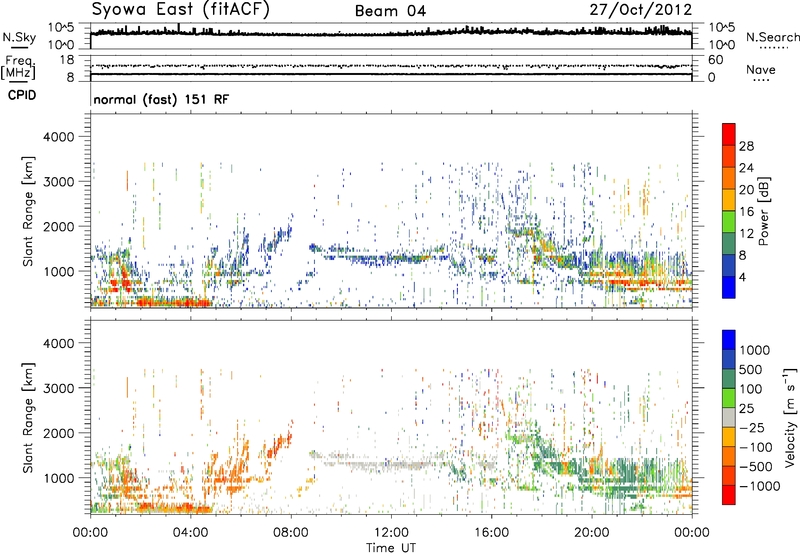Click the 4000 km tick on power panel

click(58, 137)
